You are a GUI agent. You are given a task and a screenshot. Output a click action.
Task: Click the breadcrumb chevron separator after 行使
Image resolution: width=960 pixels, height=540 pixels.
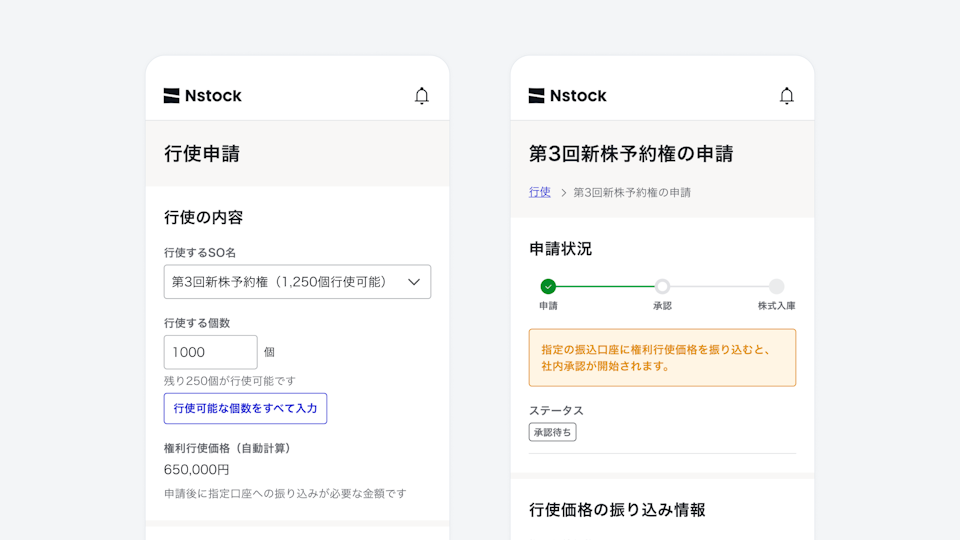coord(563,192)
